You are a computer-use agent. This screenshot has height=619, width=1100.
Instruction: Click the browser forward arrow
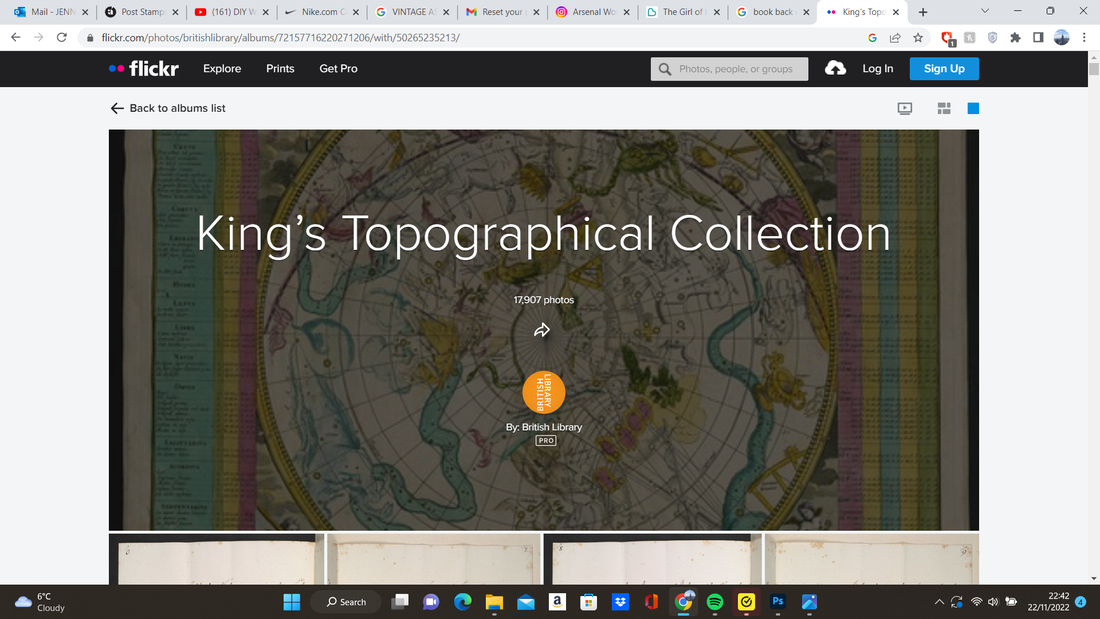pyautogui.click(x=39, y=37)
